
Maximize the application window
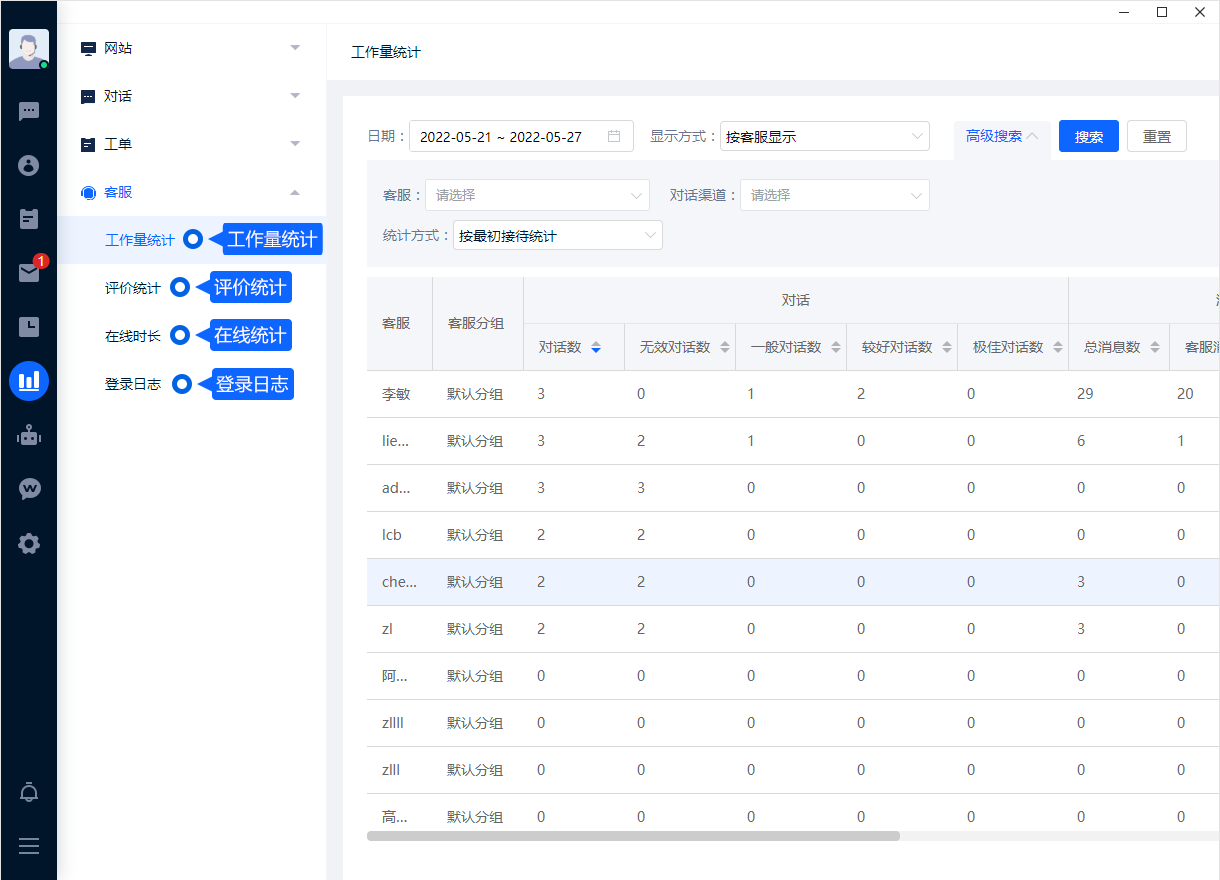pos(1161,12)
